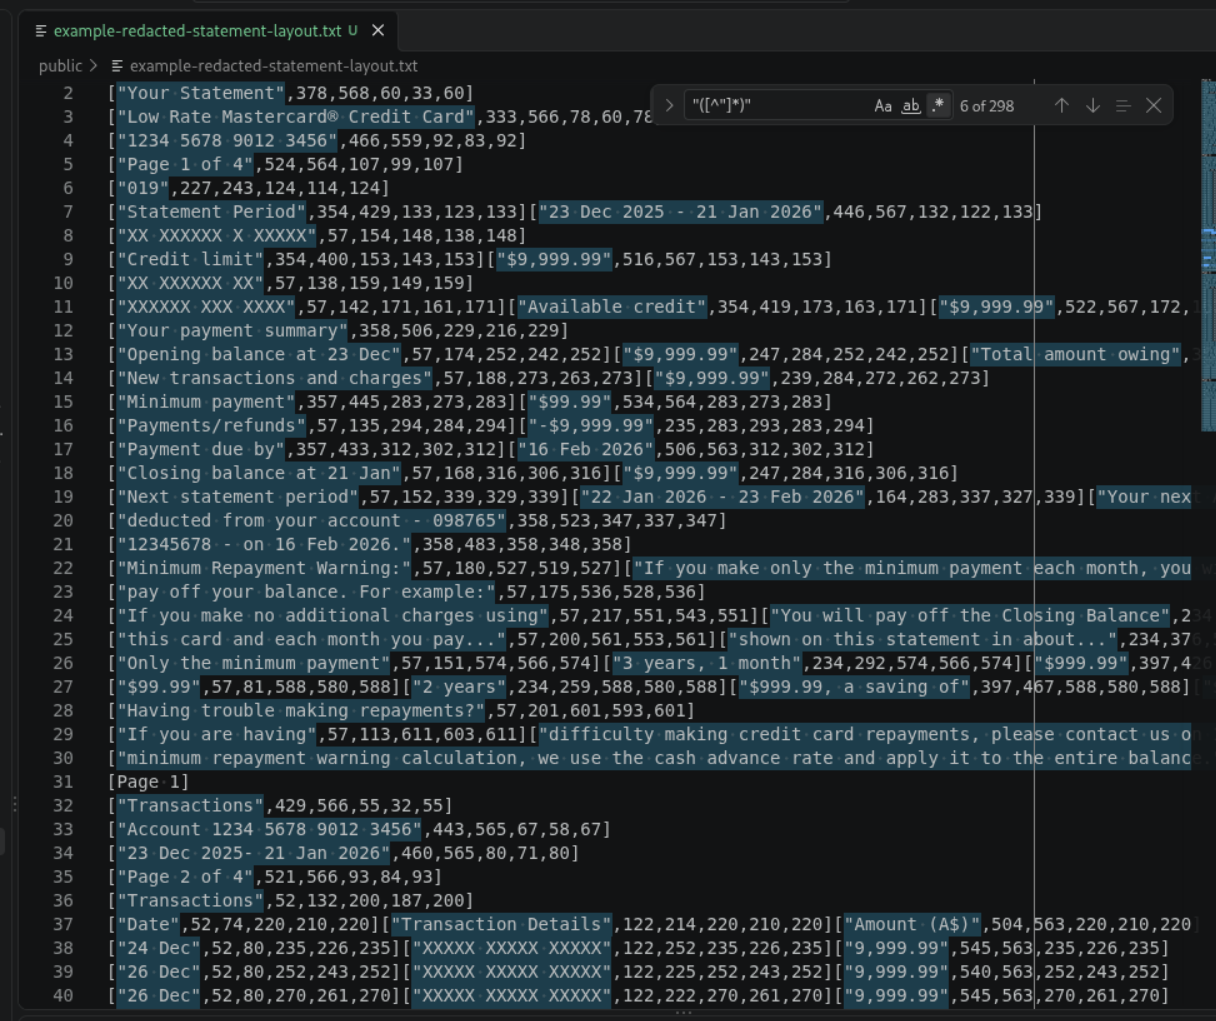
Task: Click line number 7 in the gutter
Action: (68, 212)
